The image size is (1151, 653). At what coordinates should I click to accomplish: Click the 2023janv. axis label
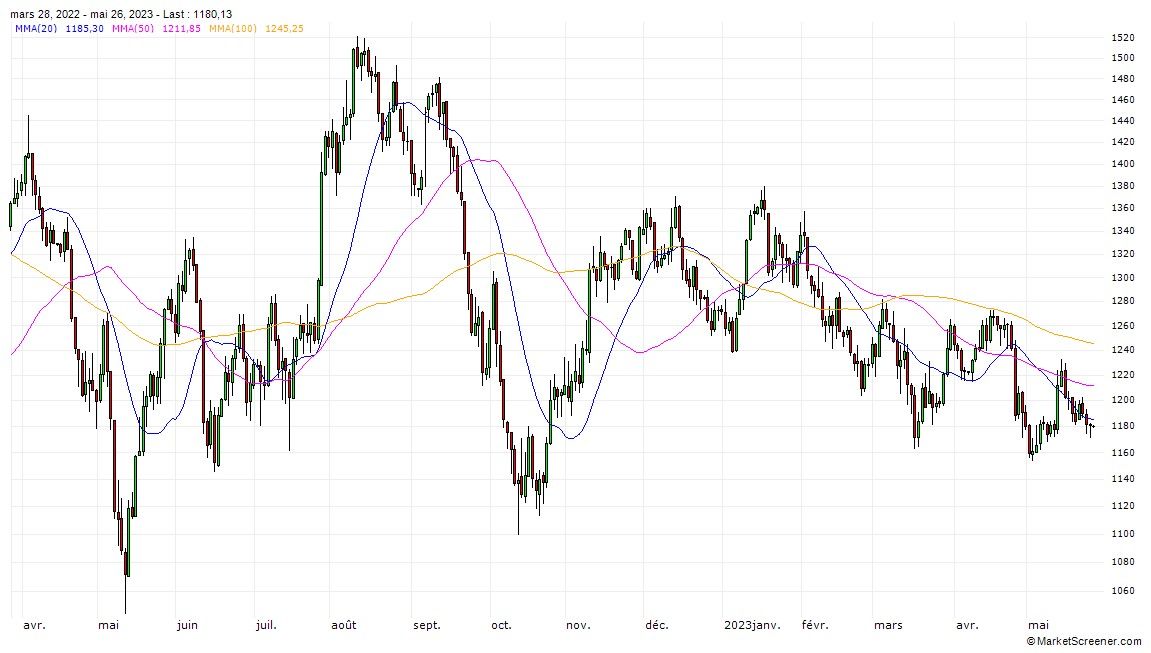(x=750, y=626)
